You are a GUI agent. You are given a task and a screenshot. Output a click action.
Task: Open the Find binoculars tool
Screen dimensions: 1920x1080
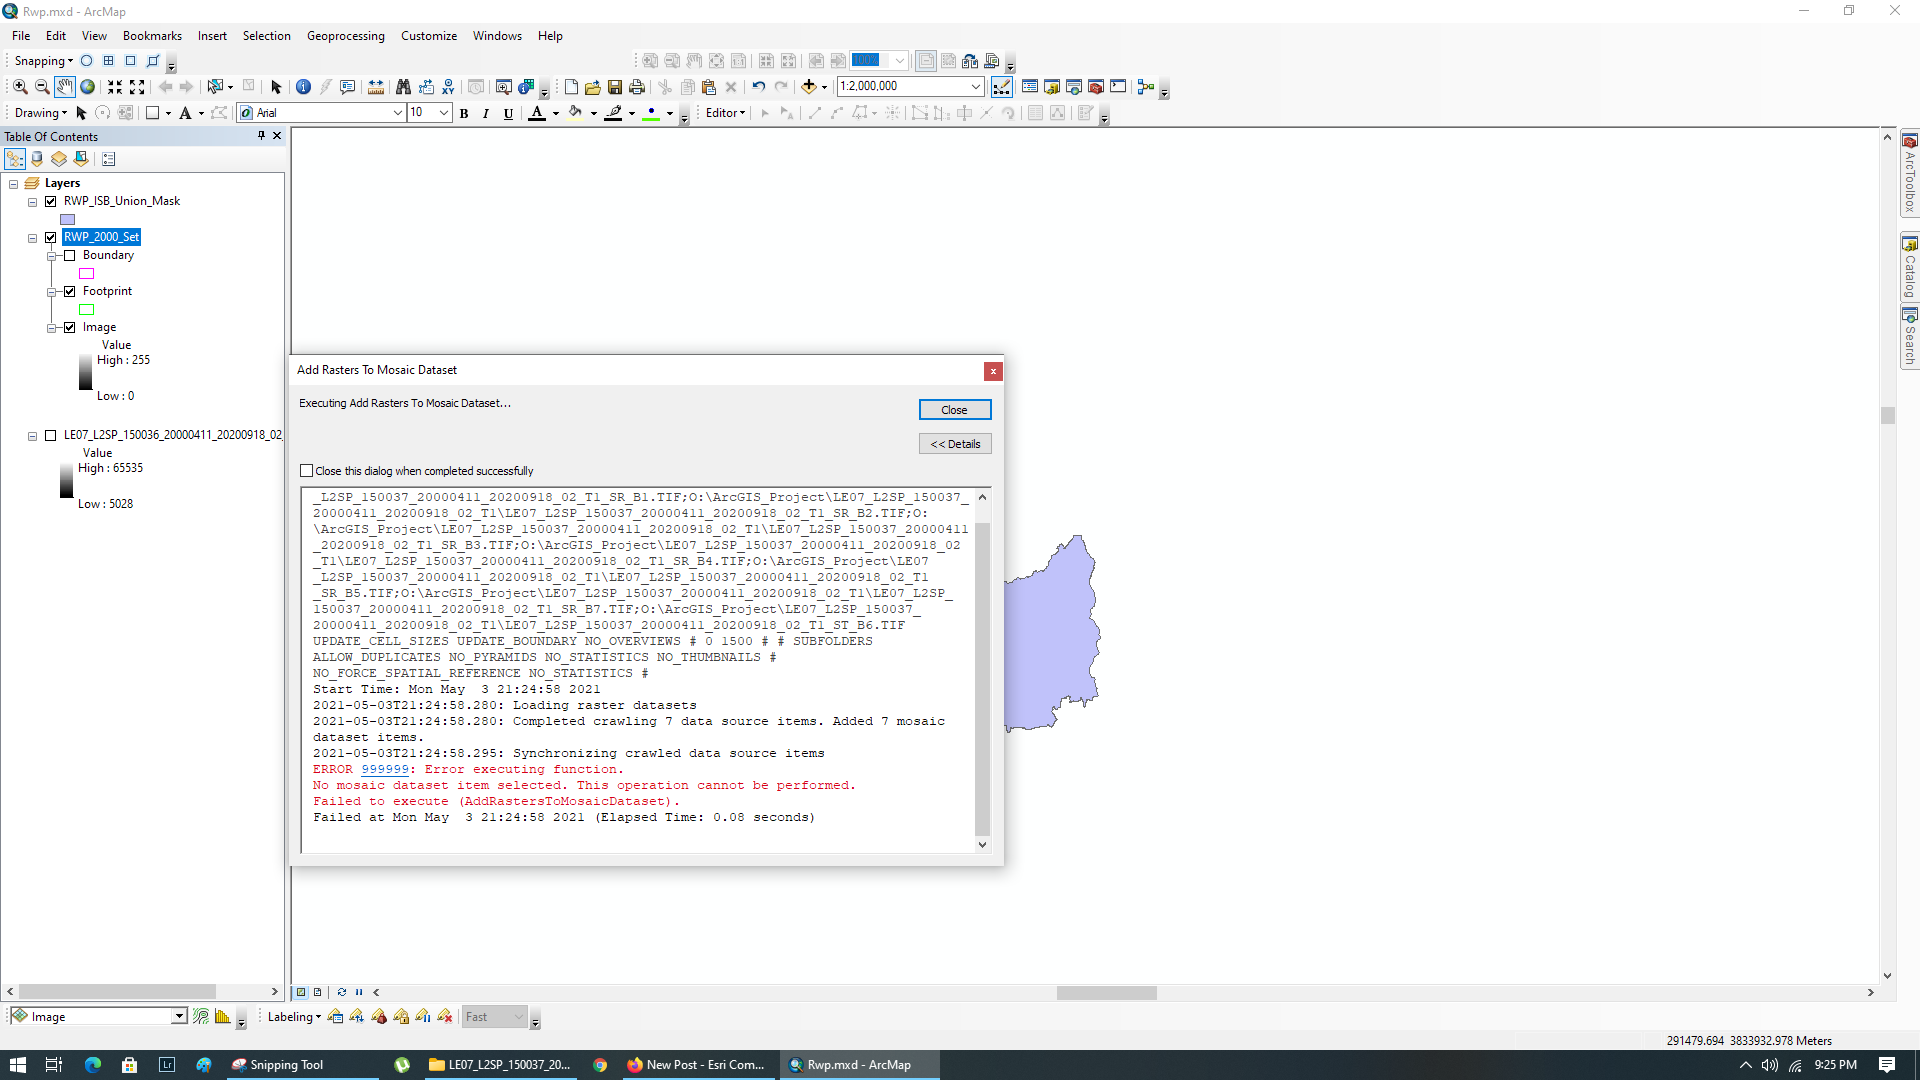[x=403, y=87]
